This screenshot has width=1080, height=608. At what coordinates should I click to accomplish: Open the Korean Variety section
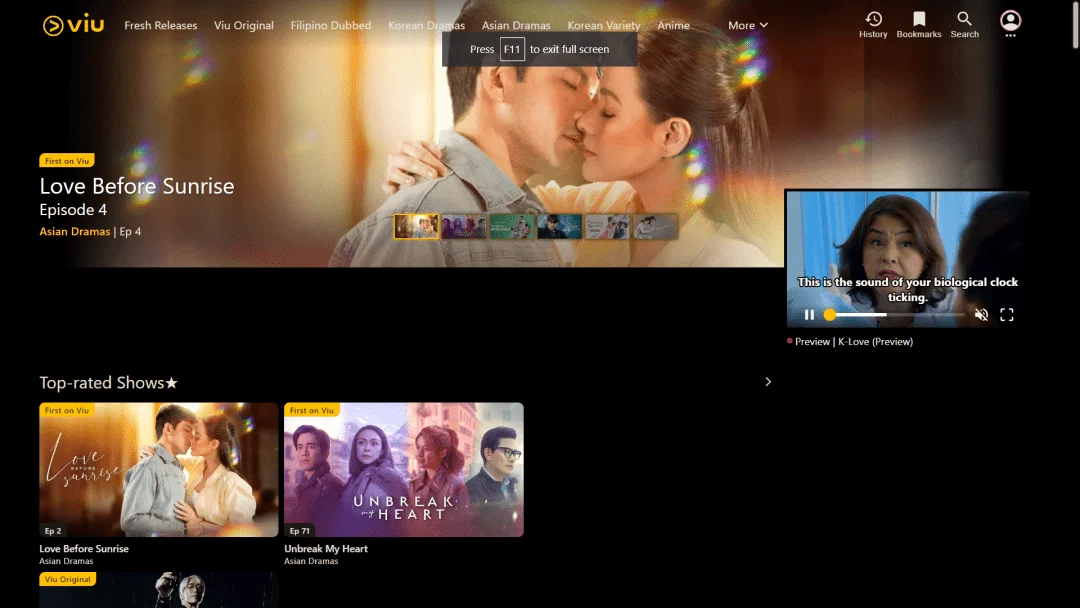(603, 25)
